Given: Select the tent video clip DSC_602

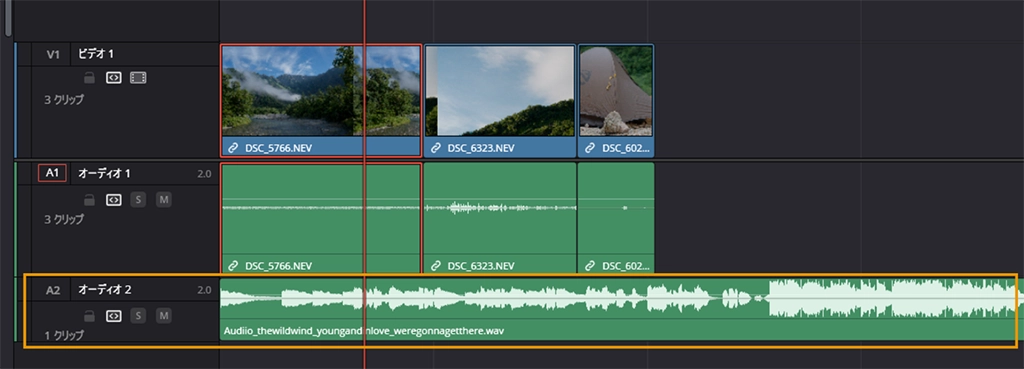Looking at the screenshot, I should click(616, 101).
